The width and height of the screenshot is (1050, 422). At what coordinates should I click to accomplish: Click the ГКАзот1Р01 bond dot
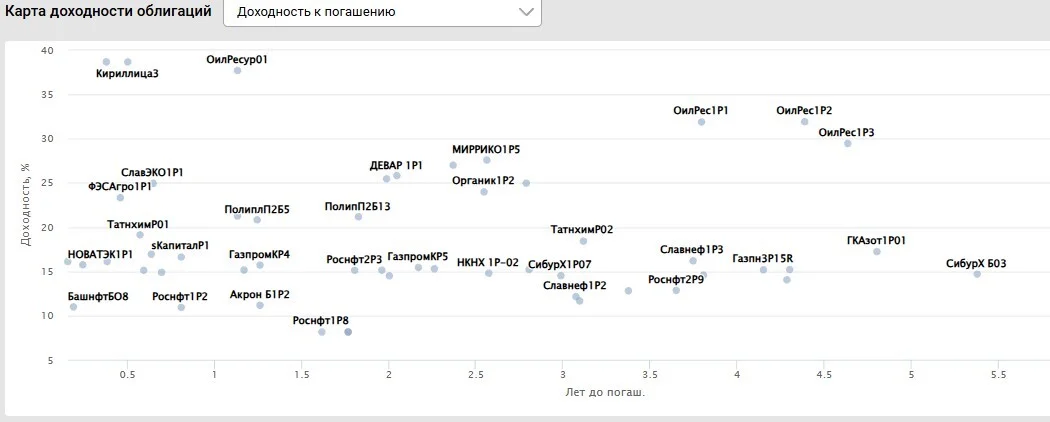877,252
